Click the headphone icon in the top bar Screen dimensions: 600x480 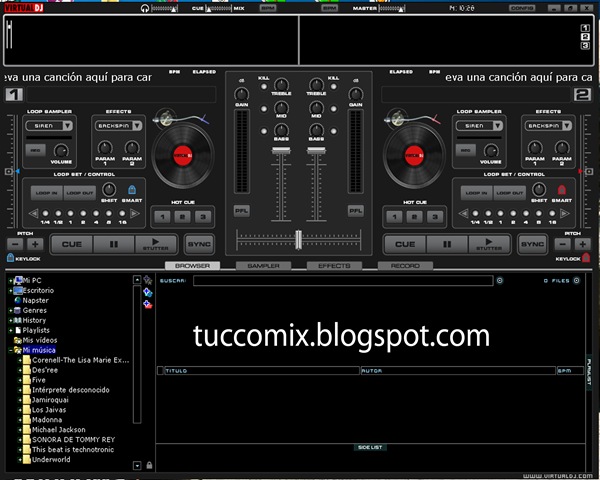145,8
